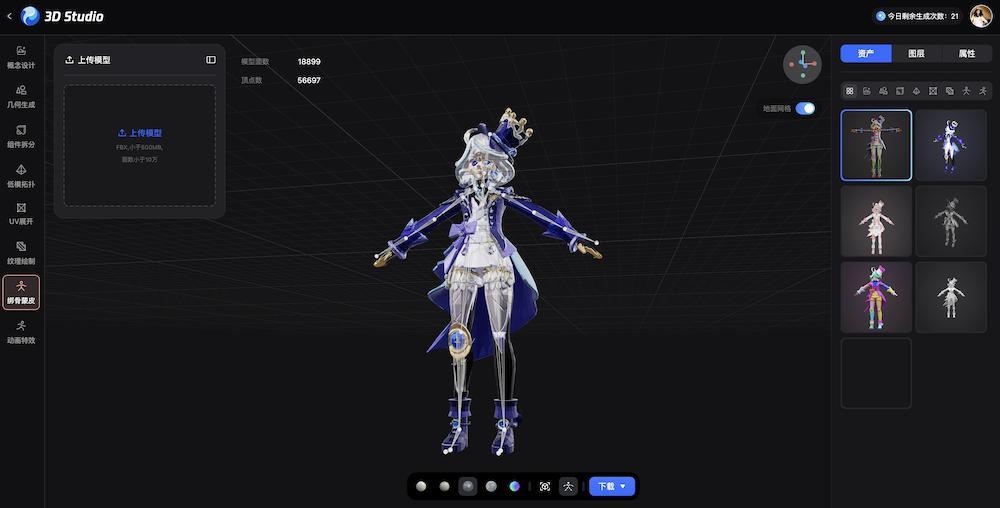The width and height of the screenshot is (1000, 508).
Task: Open the 低模拓扑 low-poly topology module
Action: pyautogui.click(x=21, y=176)
